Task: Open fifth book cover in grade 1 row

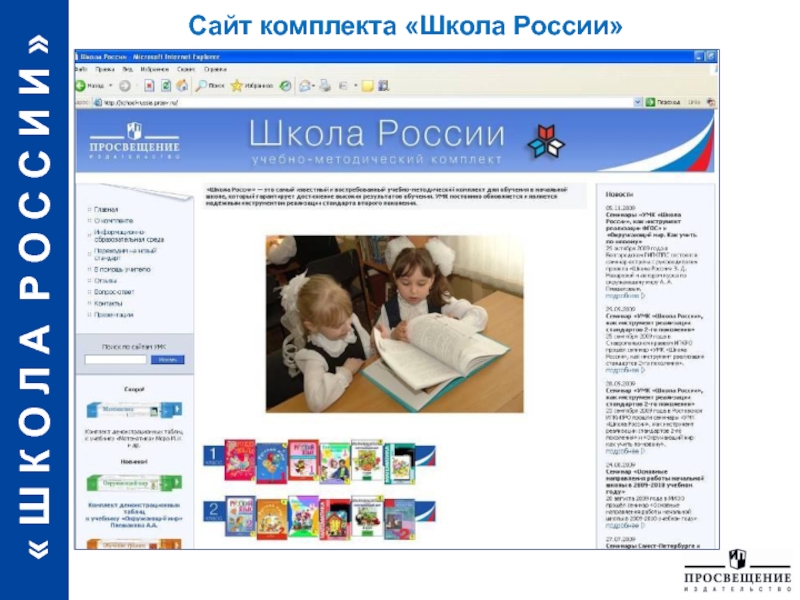Action: click(367, 460)
